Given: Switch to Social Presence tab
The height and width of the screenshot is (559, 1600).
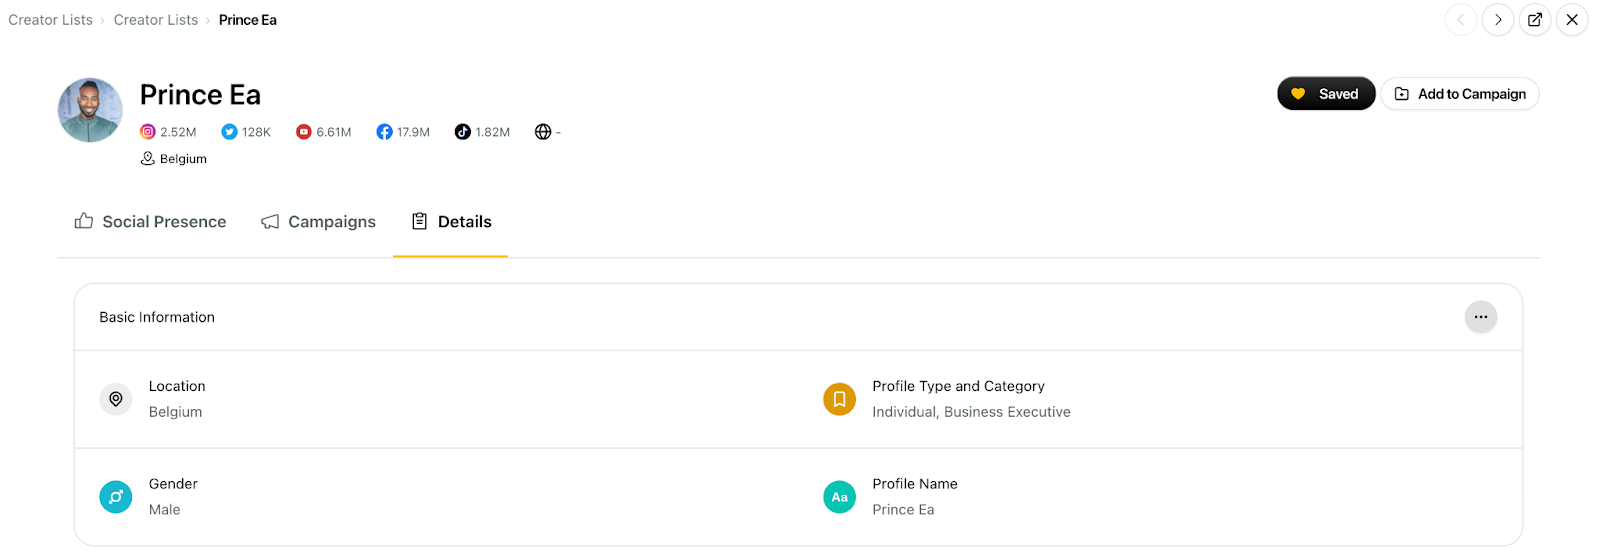Looking at the screenshot, I should (x=151, y=222).
